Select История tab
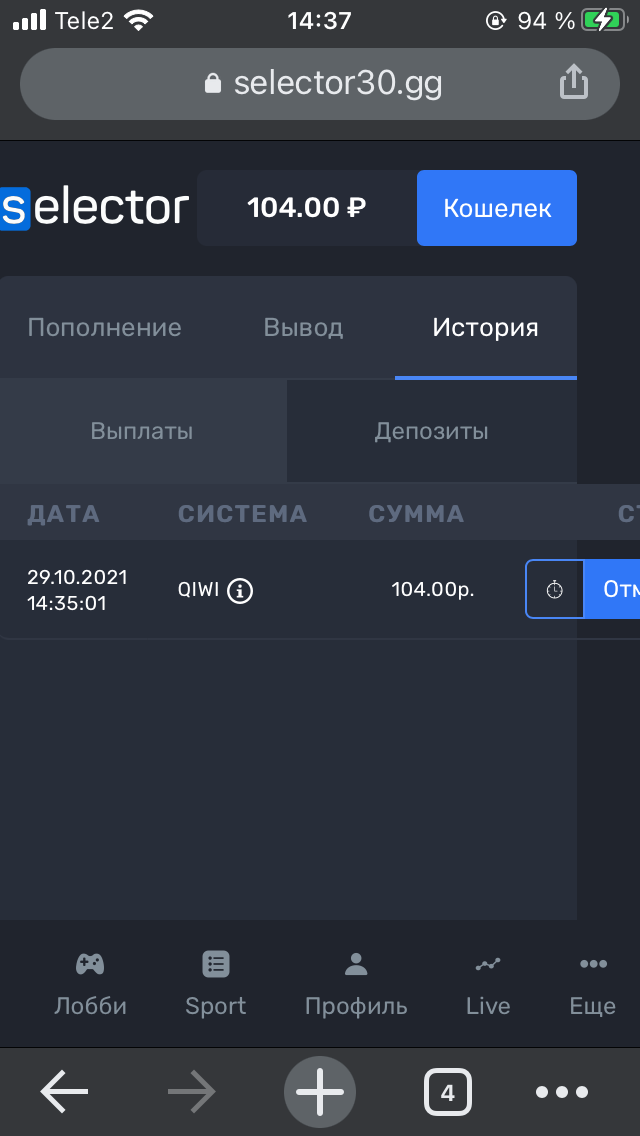 point(486,327)
